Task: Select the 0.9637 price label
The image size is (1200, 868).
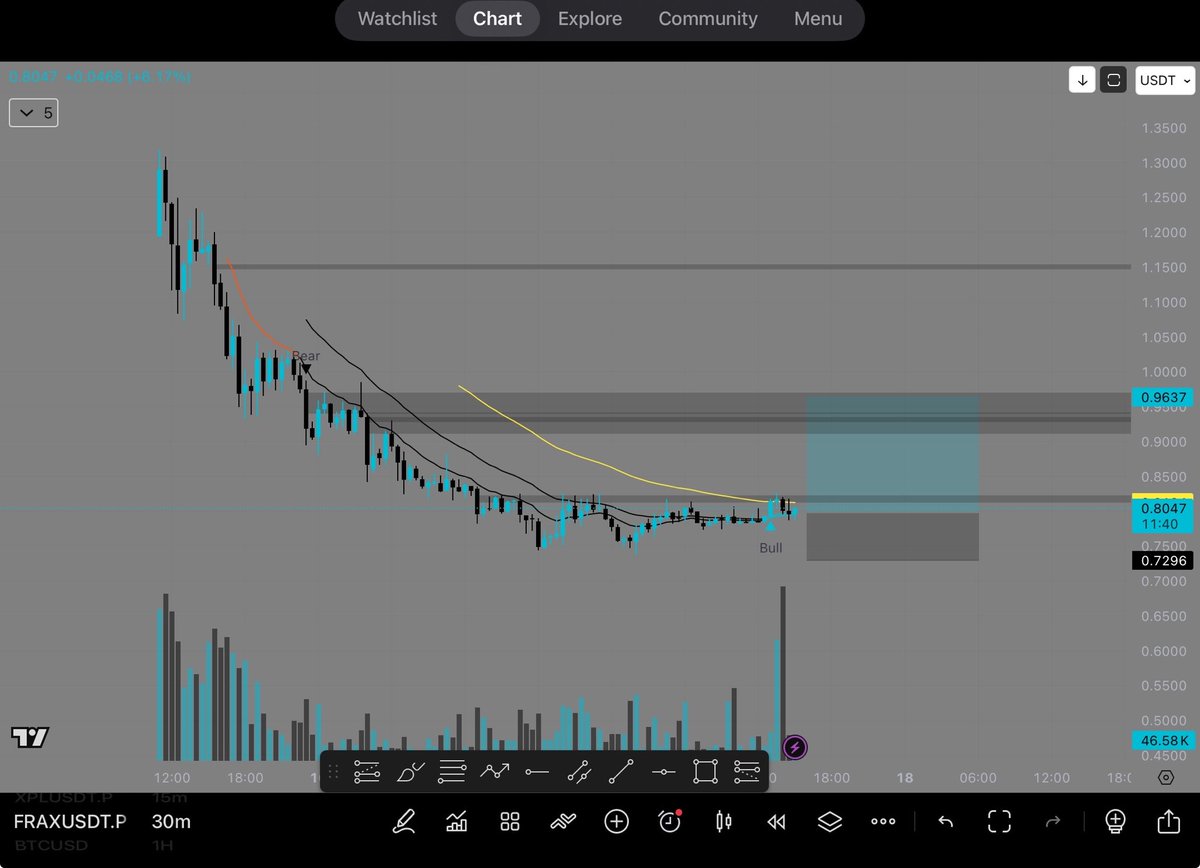Action: tap(1163, 398)
